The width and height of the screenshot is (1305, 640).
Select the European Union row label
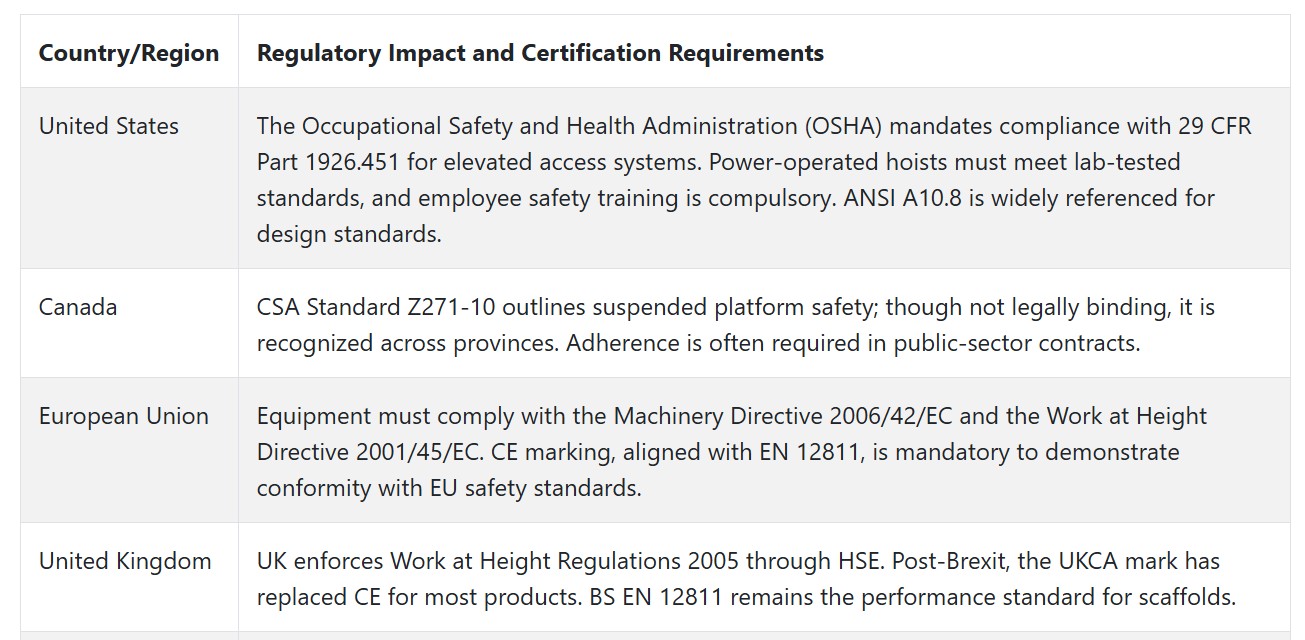point(124,416)
